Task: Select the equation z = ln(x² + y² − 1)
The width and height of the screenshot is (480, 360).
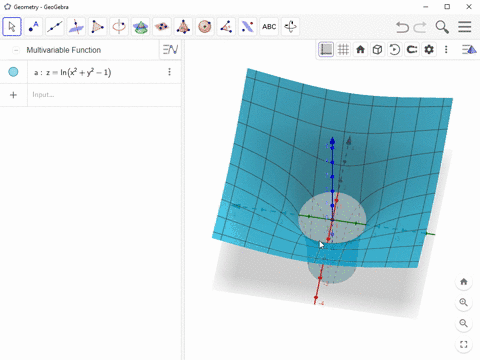Action: 72,72
